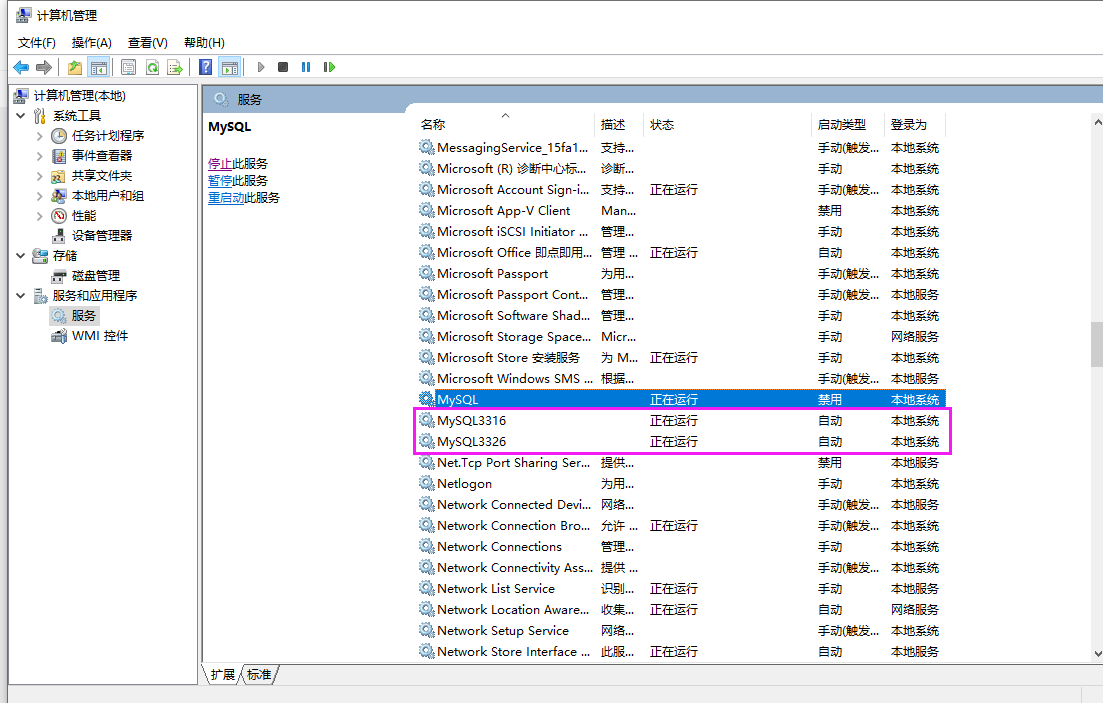
Task: Click the Stop Service square icon
Action: 283,67
